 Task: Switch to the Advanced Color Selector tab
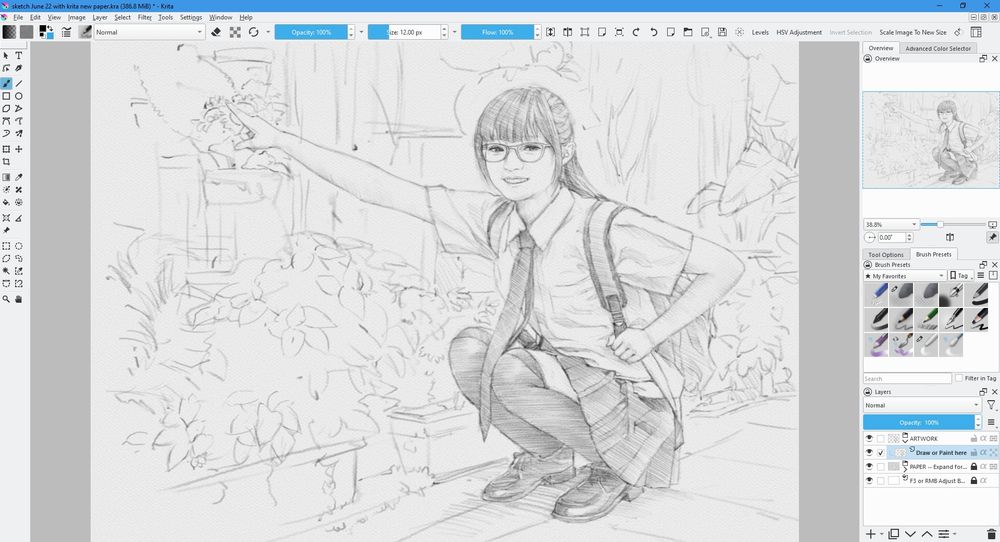click(938, 48)
